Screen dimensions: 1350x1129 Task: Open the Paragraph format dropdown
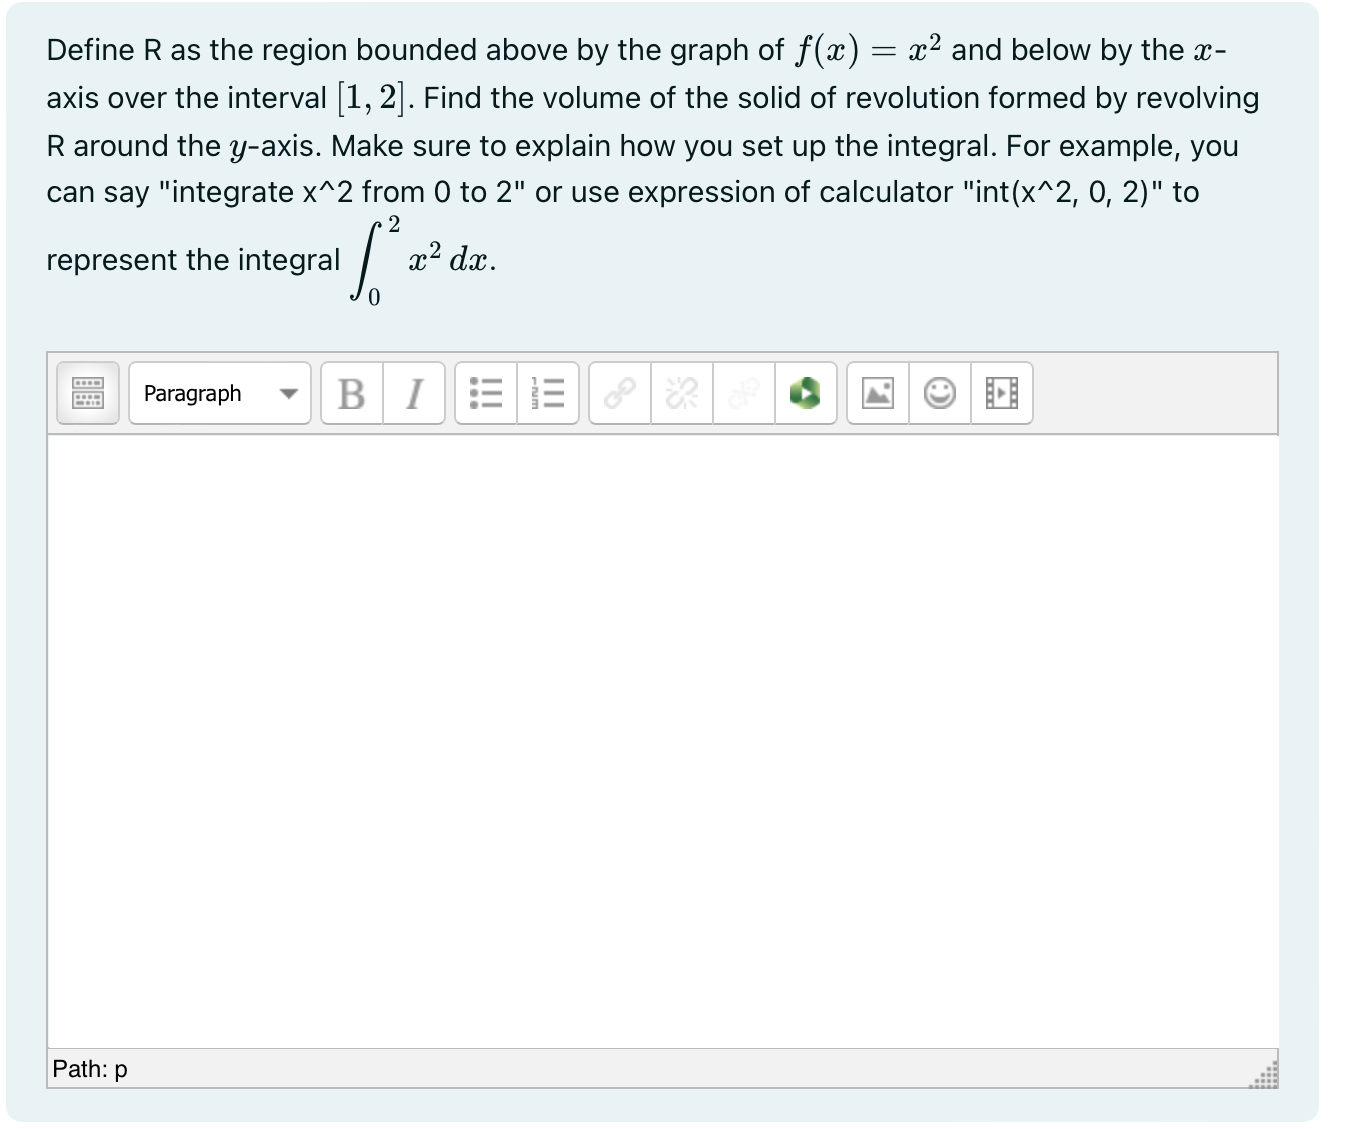pos(200,393)
